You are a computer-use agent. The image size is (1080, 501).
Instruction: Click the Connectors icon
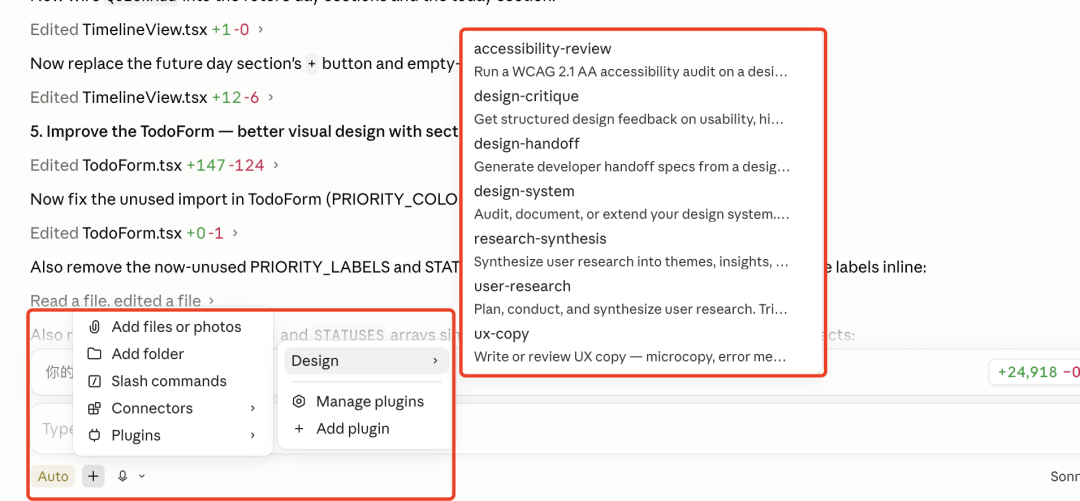pyautogui.click(x=94, y=409)
